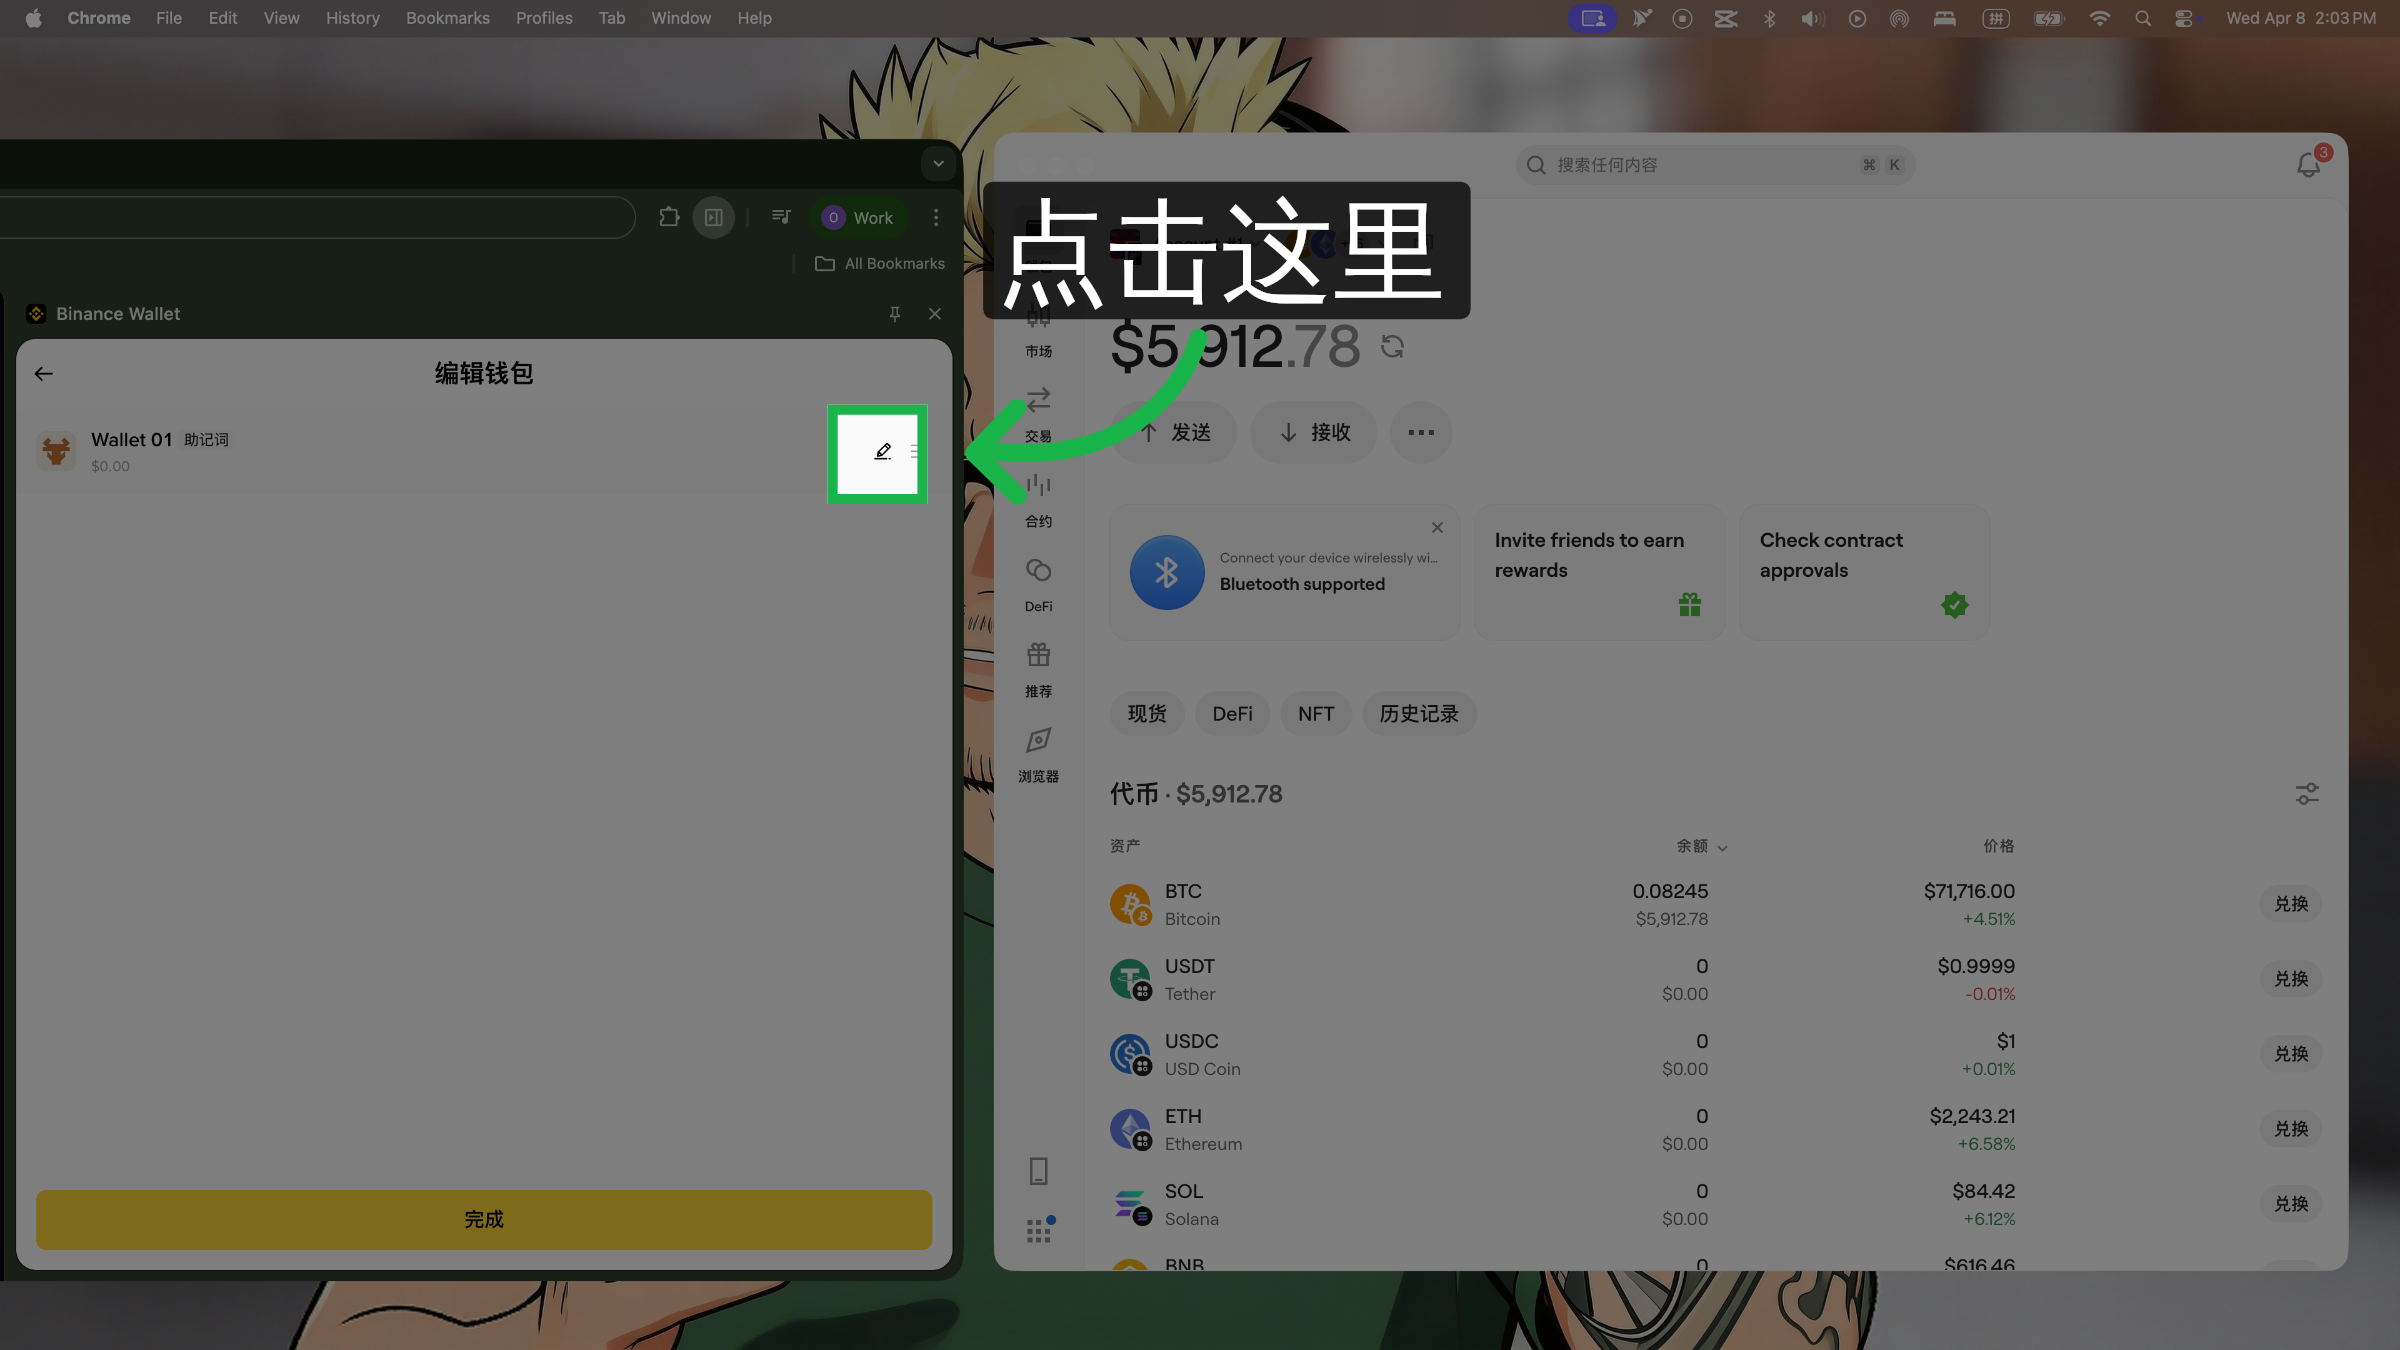
Task: Click 兑换 for USDC
Action: [x=2291, y=1054]
